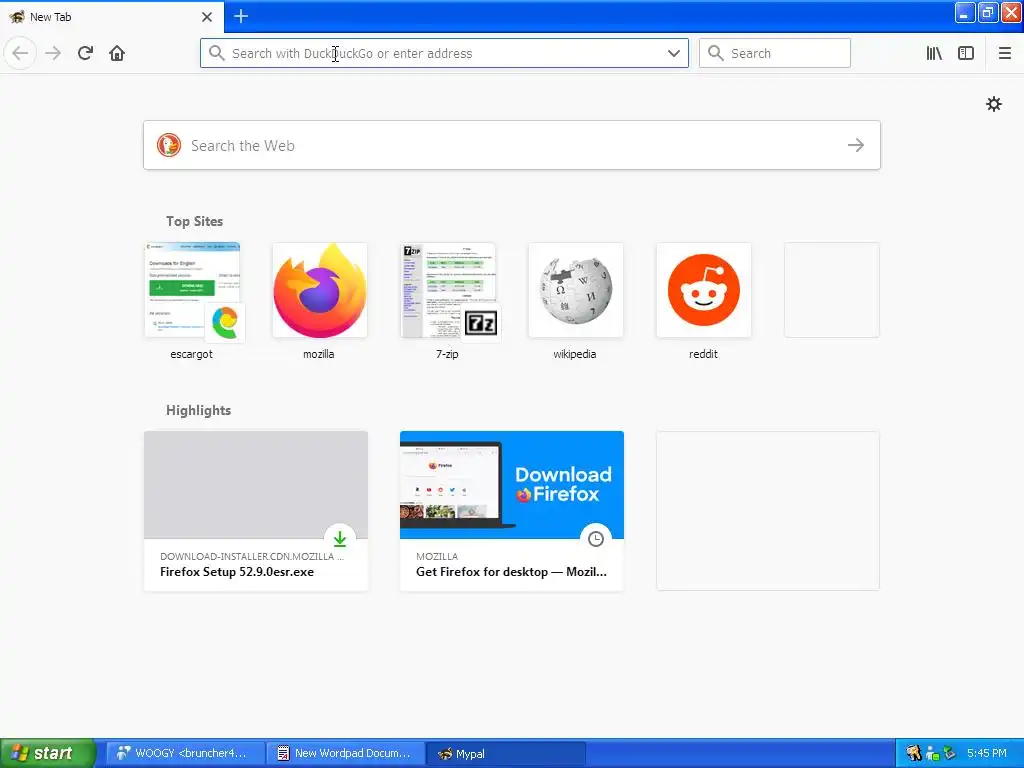Click the MOZILLA source label on highlight
The height and width of the screenshot is (768, 1024).
point(437,556)
